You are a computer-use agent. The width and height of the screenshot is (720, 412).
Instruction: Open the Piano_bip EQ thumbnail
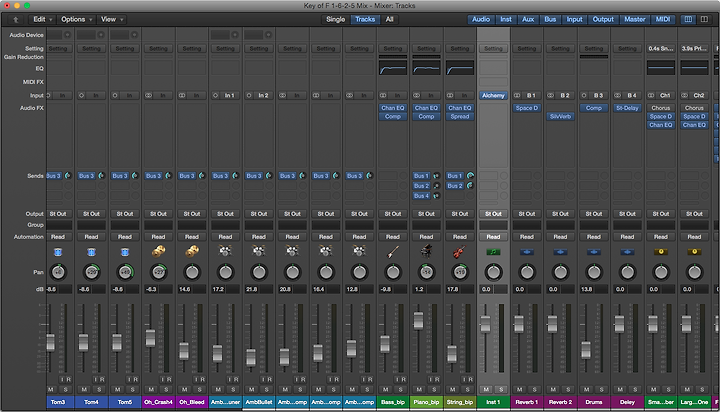point(427,68)
